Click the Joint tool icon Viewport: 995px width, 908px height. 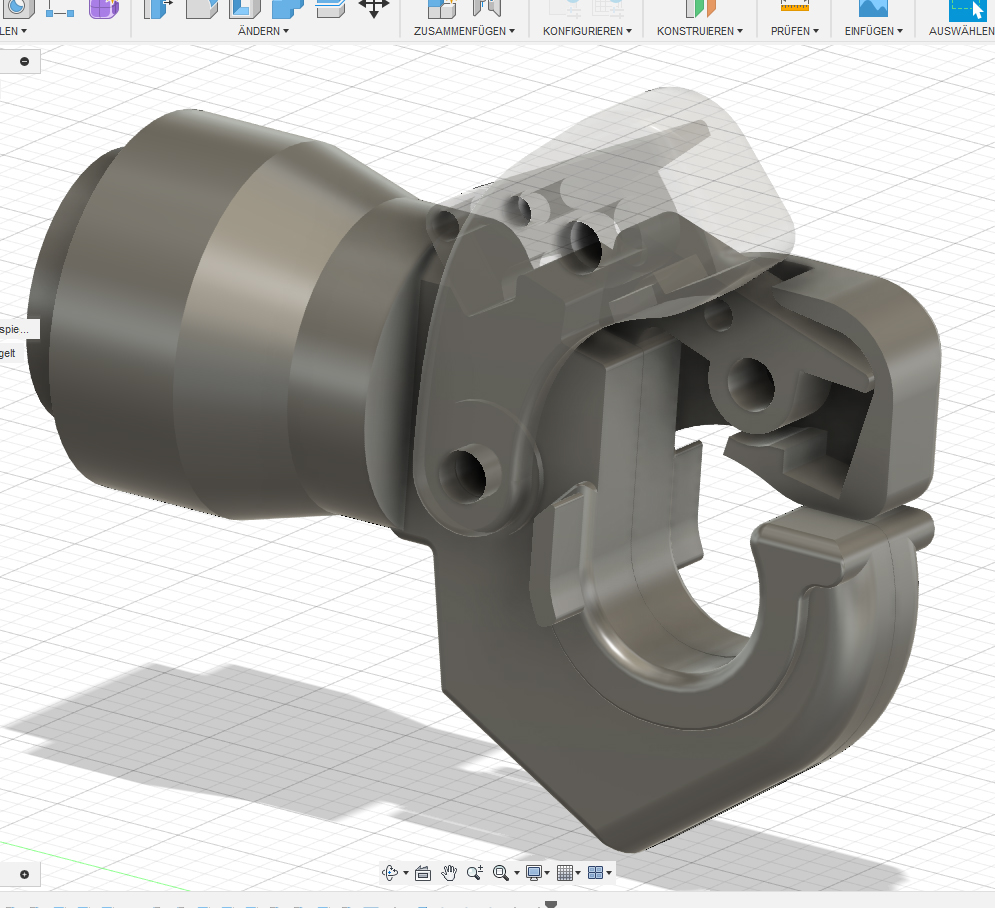click(x=487, y=8)
